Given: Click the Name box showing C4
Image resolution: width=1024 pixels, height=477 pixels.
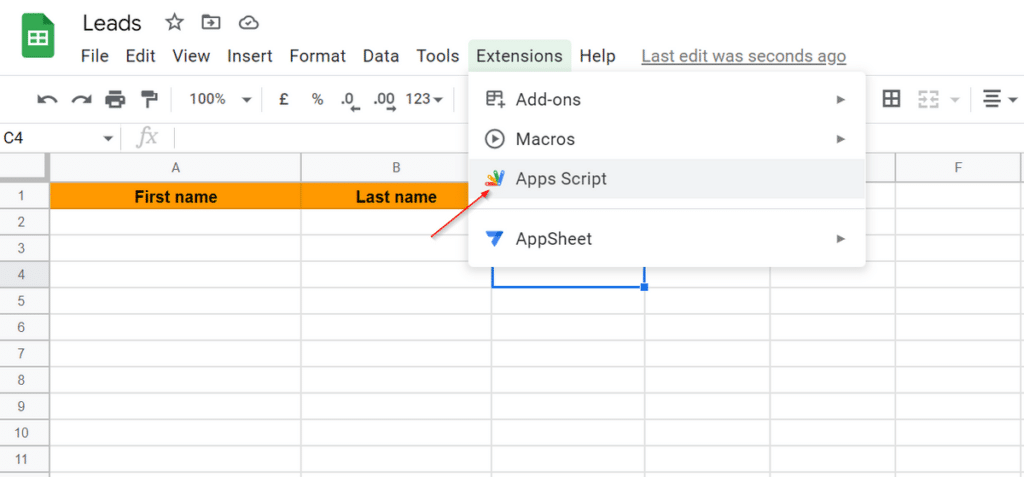Looking at the screenshot, I should click(50, 138).
